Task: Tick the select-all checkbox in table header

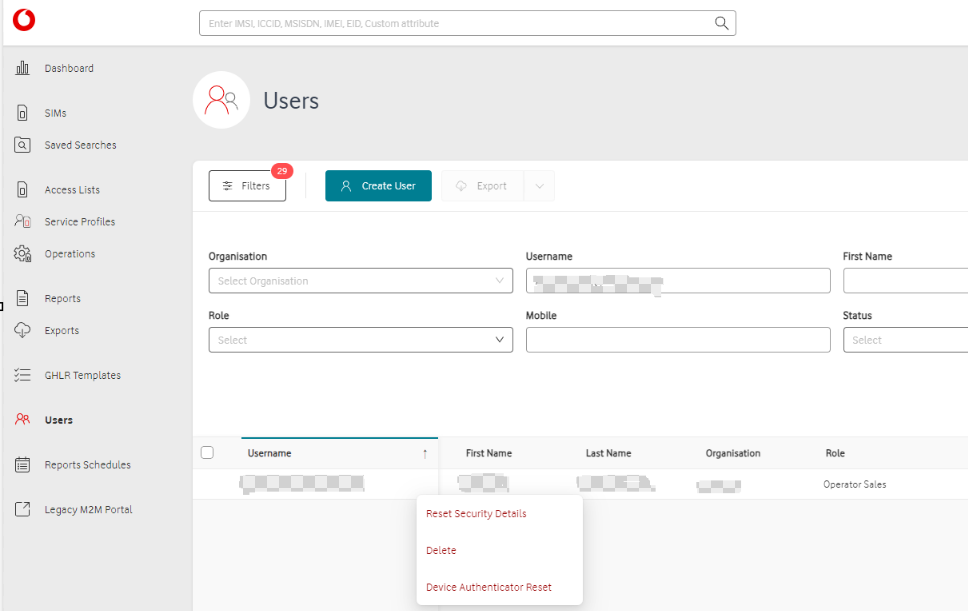Action: click(207, 452)
